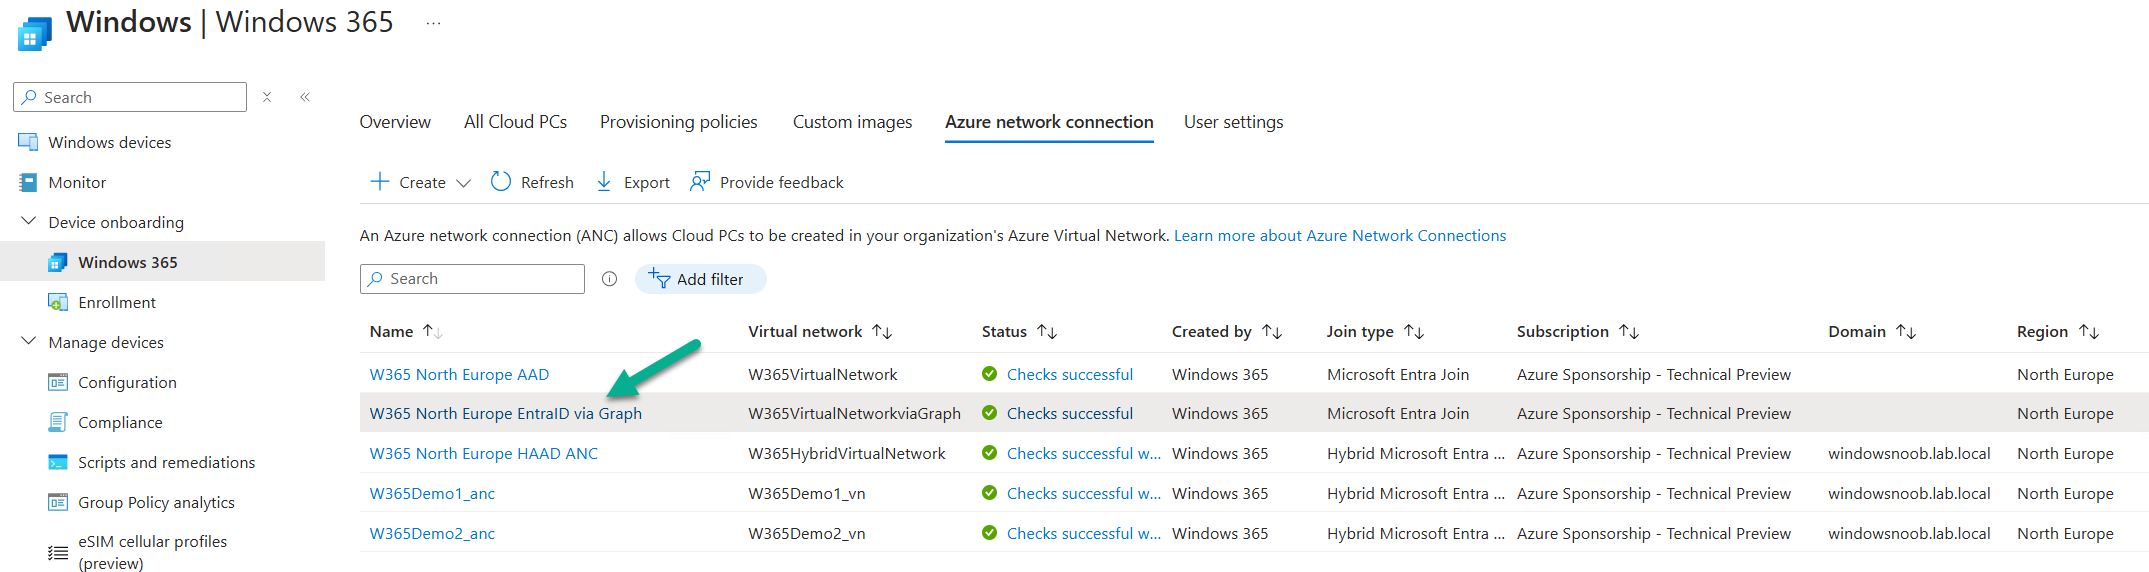Collapse the Manage devices section
This screenshot has width=2149, height=572.
(28, 341)
